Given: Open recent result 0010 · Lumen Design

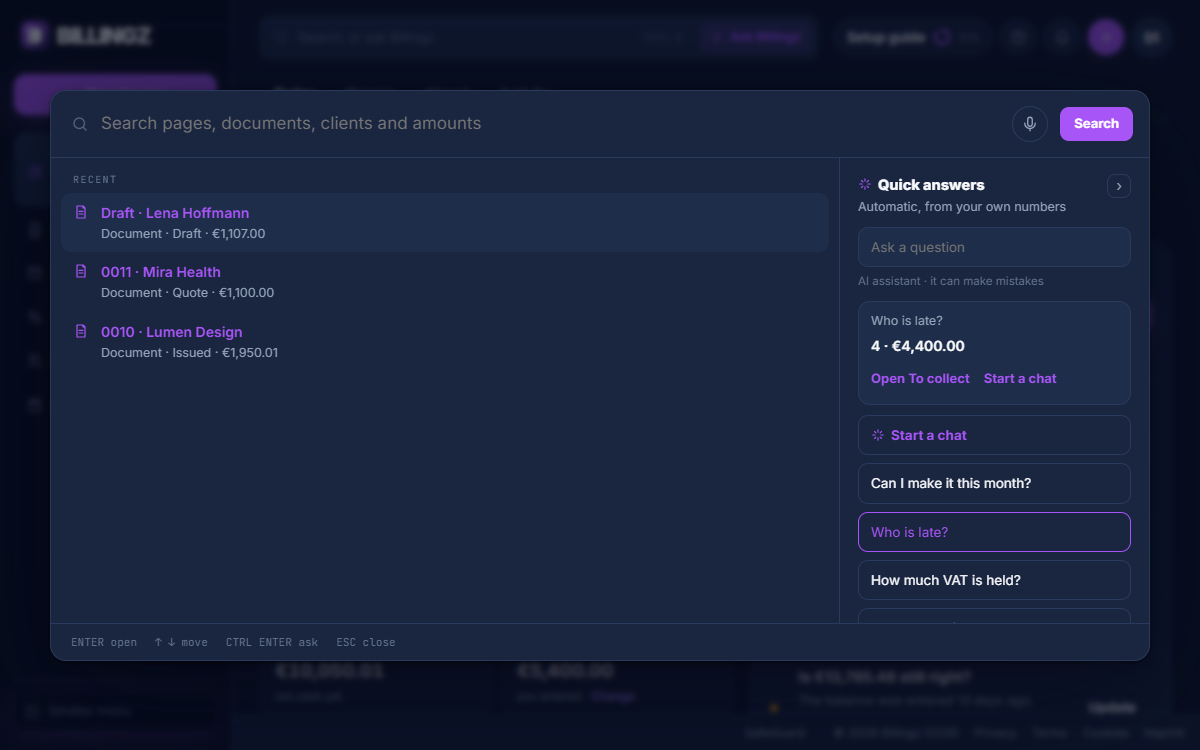Looking at the screenshot, I should [445, 341].
